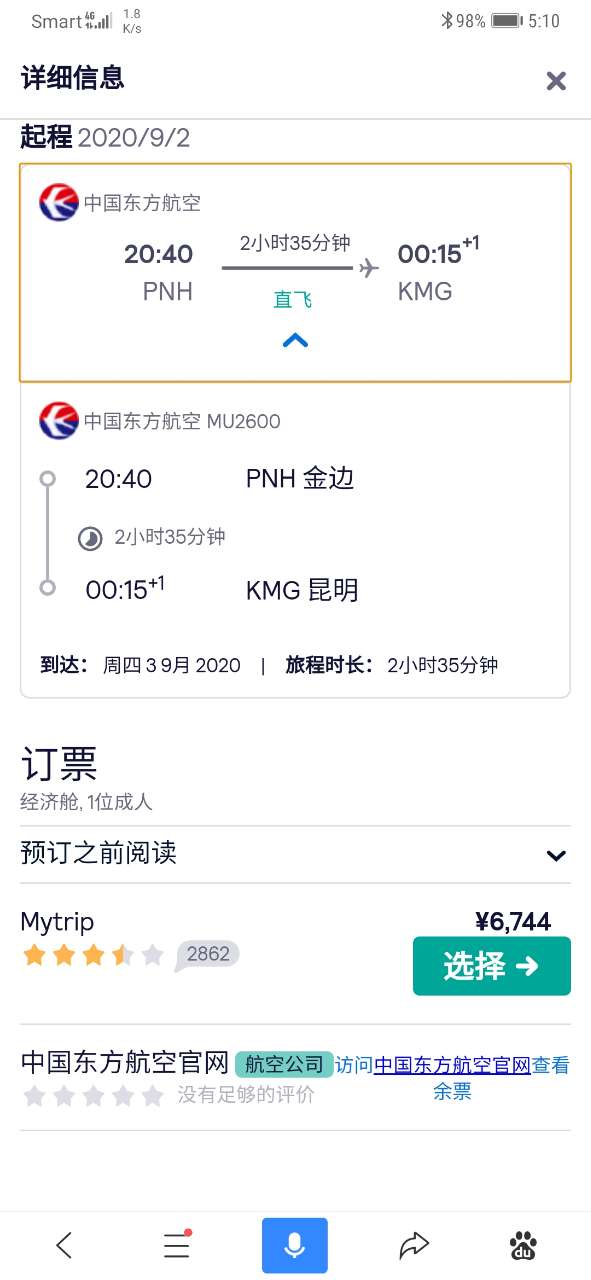
Task: Tap the 航空公司 badge
Action: click(x=284, y=1064)
